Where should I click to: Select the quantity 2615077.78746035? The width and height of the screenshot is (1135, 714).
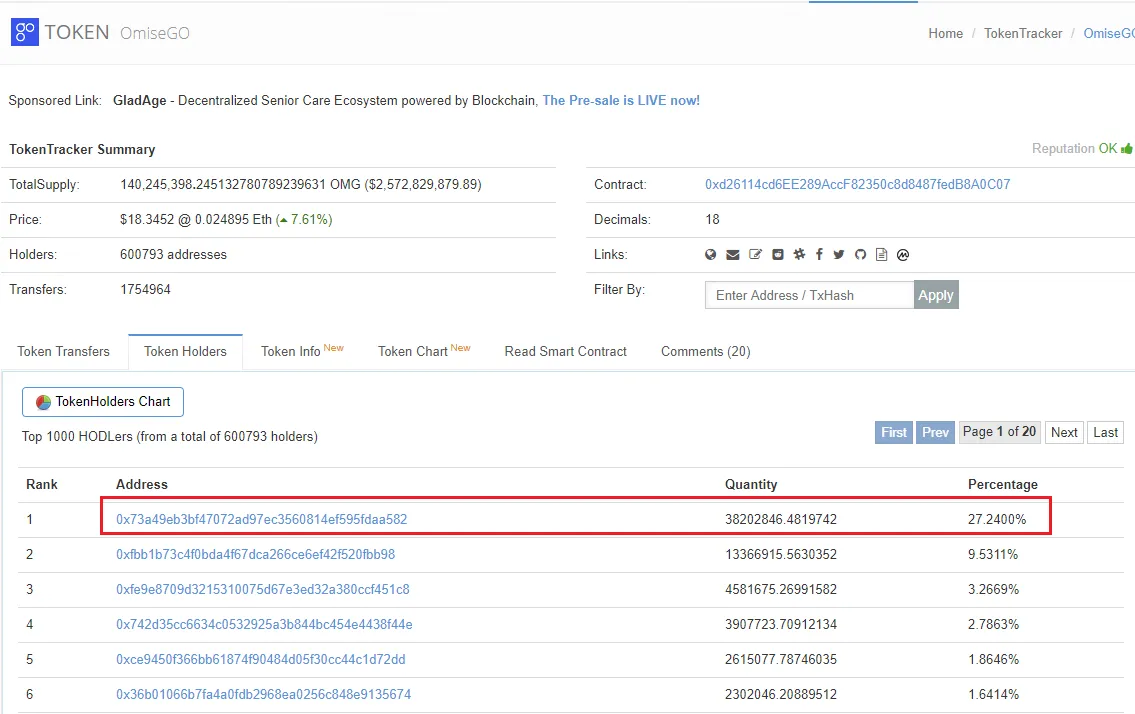(x=781, y=659)
